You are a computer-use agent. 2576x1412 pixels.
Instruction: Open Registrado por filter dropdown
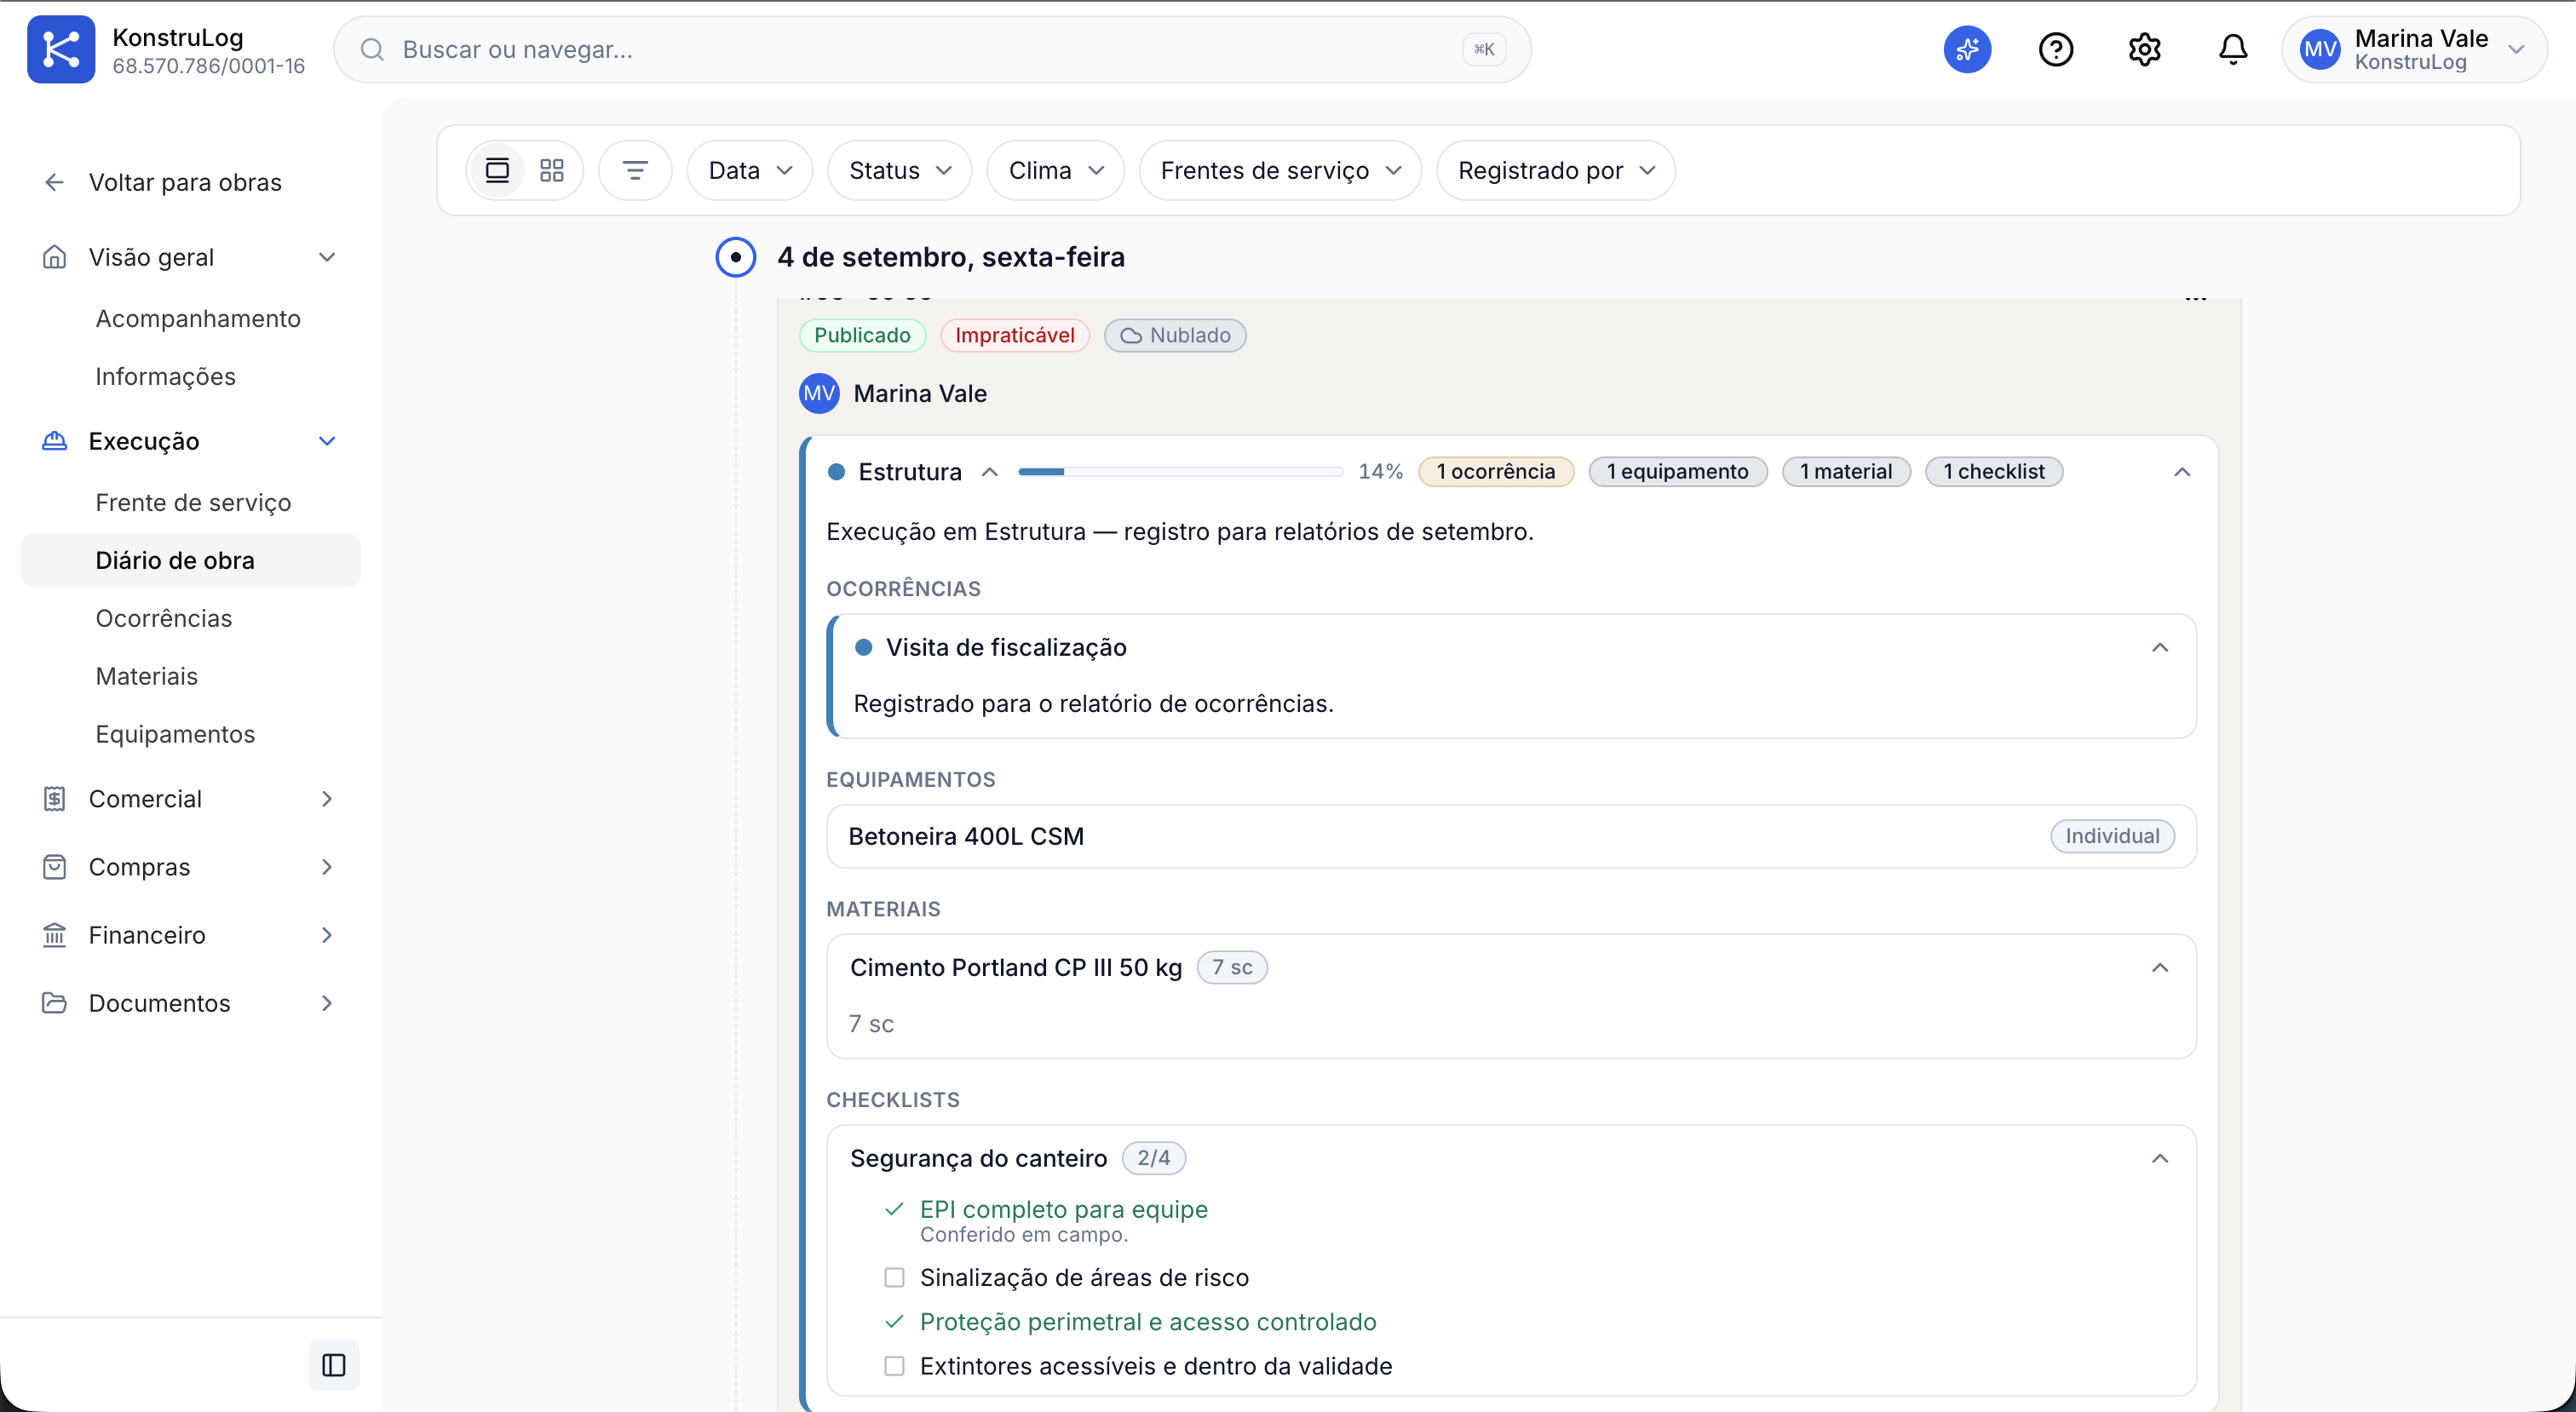pos(1556,171)
